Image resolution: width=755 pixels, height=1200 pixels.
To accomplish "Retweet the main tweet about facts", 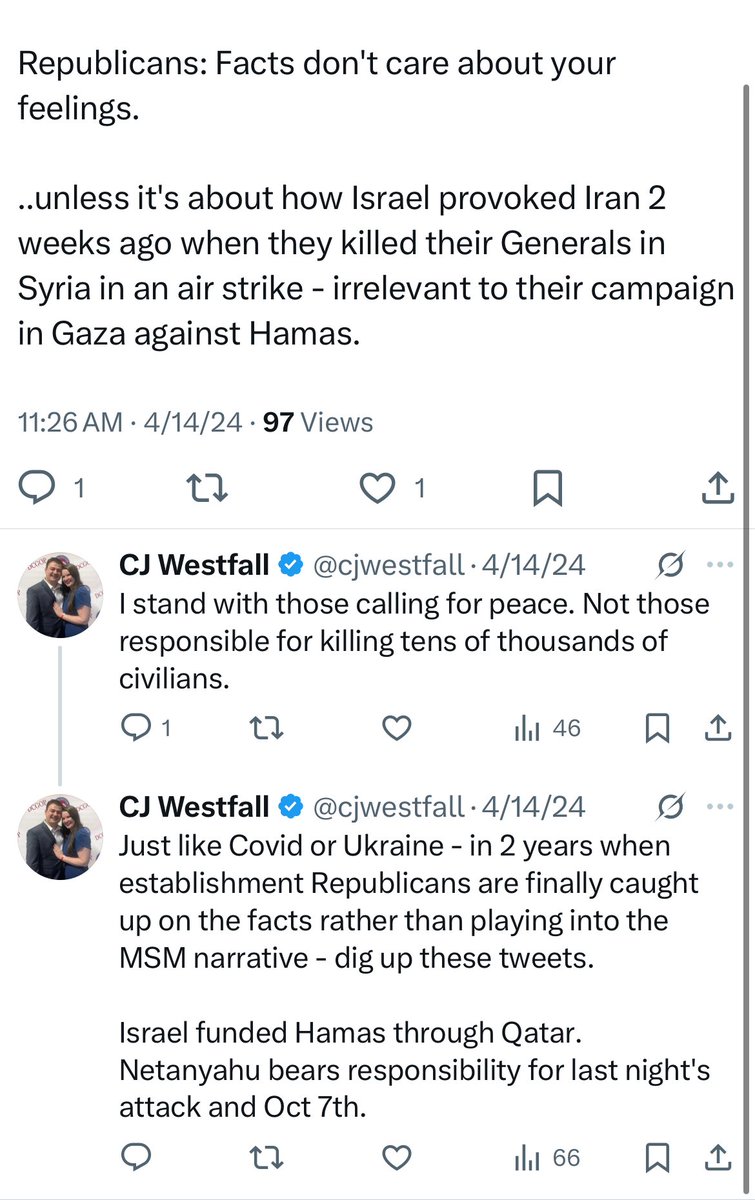I will point(210,487).
